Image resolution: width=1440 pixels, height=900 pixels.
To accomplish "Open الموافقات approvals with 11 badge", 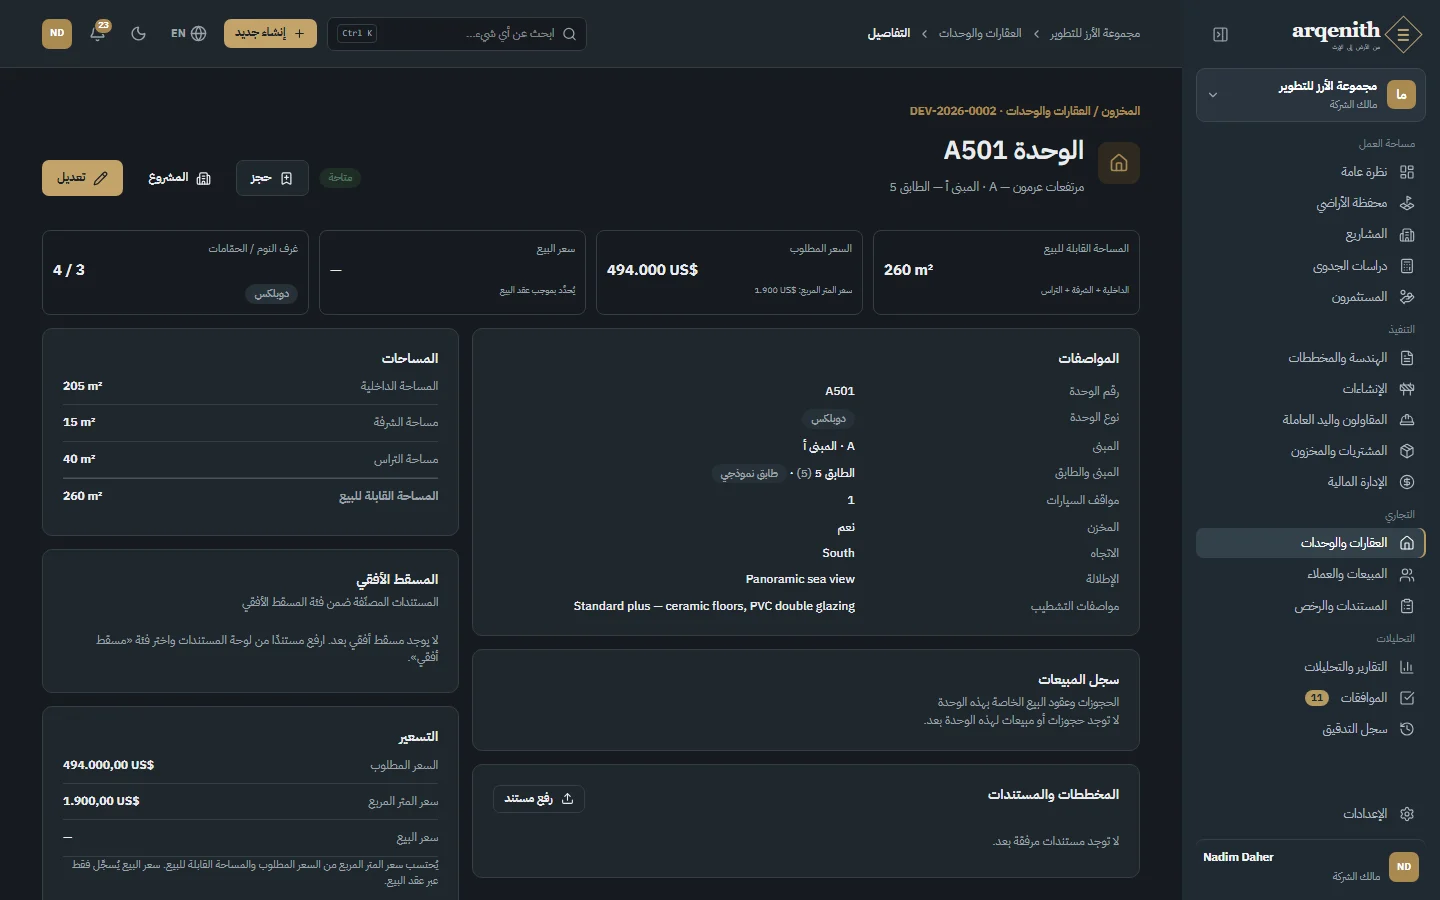I will (x=1309, y=698).
